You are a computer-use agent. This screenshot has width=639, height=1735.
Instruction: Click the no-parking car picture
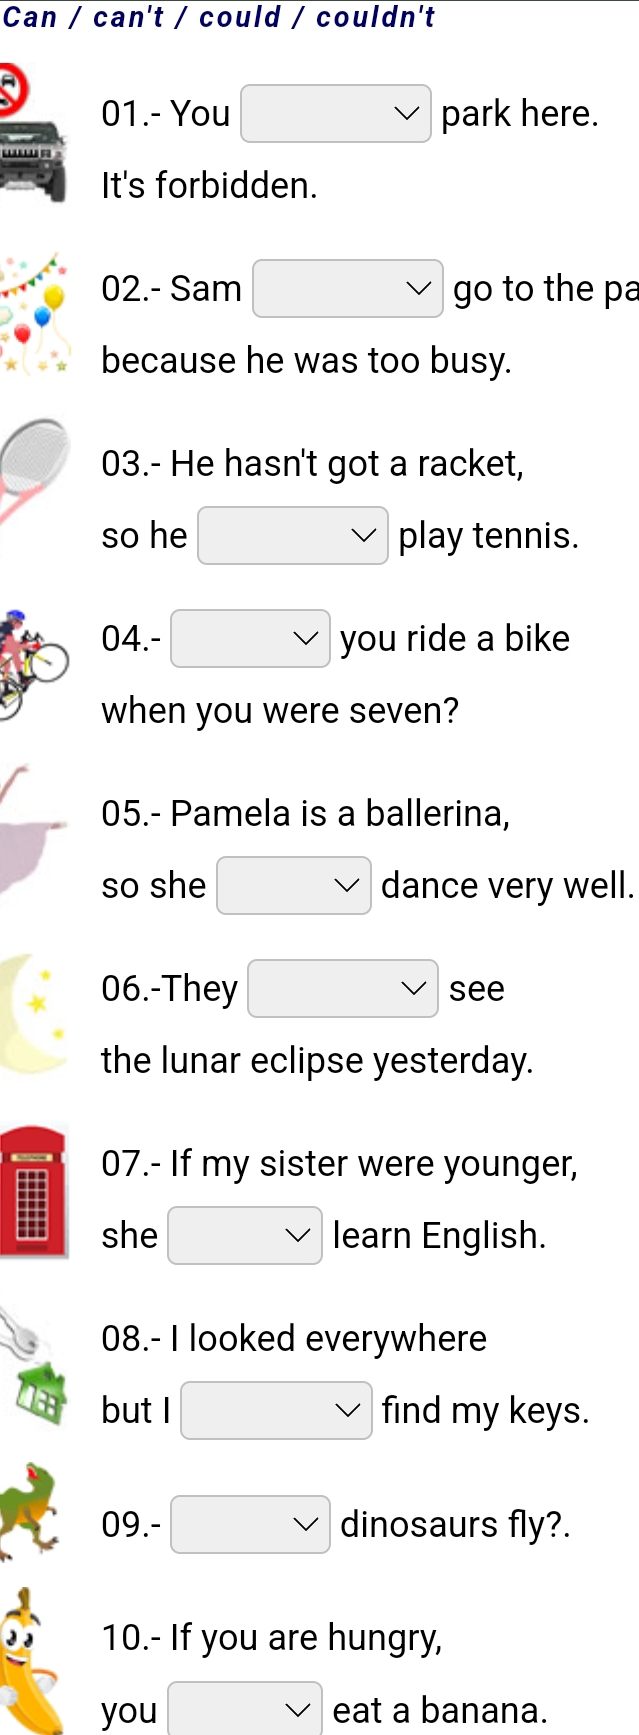pyautogui.click(x=33, y=135)
